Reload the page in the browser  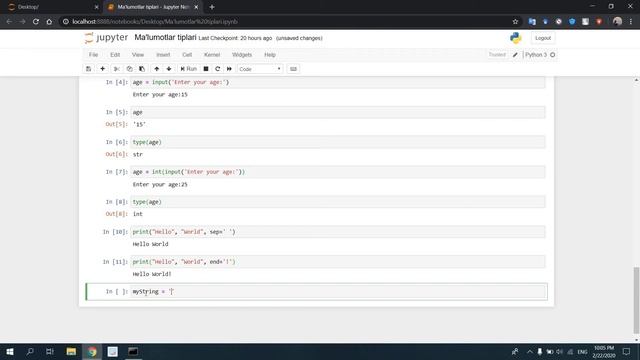pyautogui.click(x=36, y=22)
